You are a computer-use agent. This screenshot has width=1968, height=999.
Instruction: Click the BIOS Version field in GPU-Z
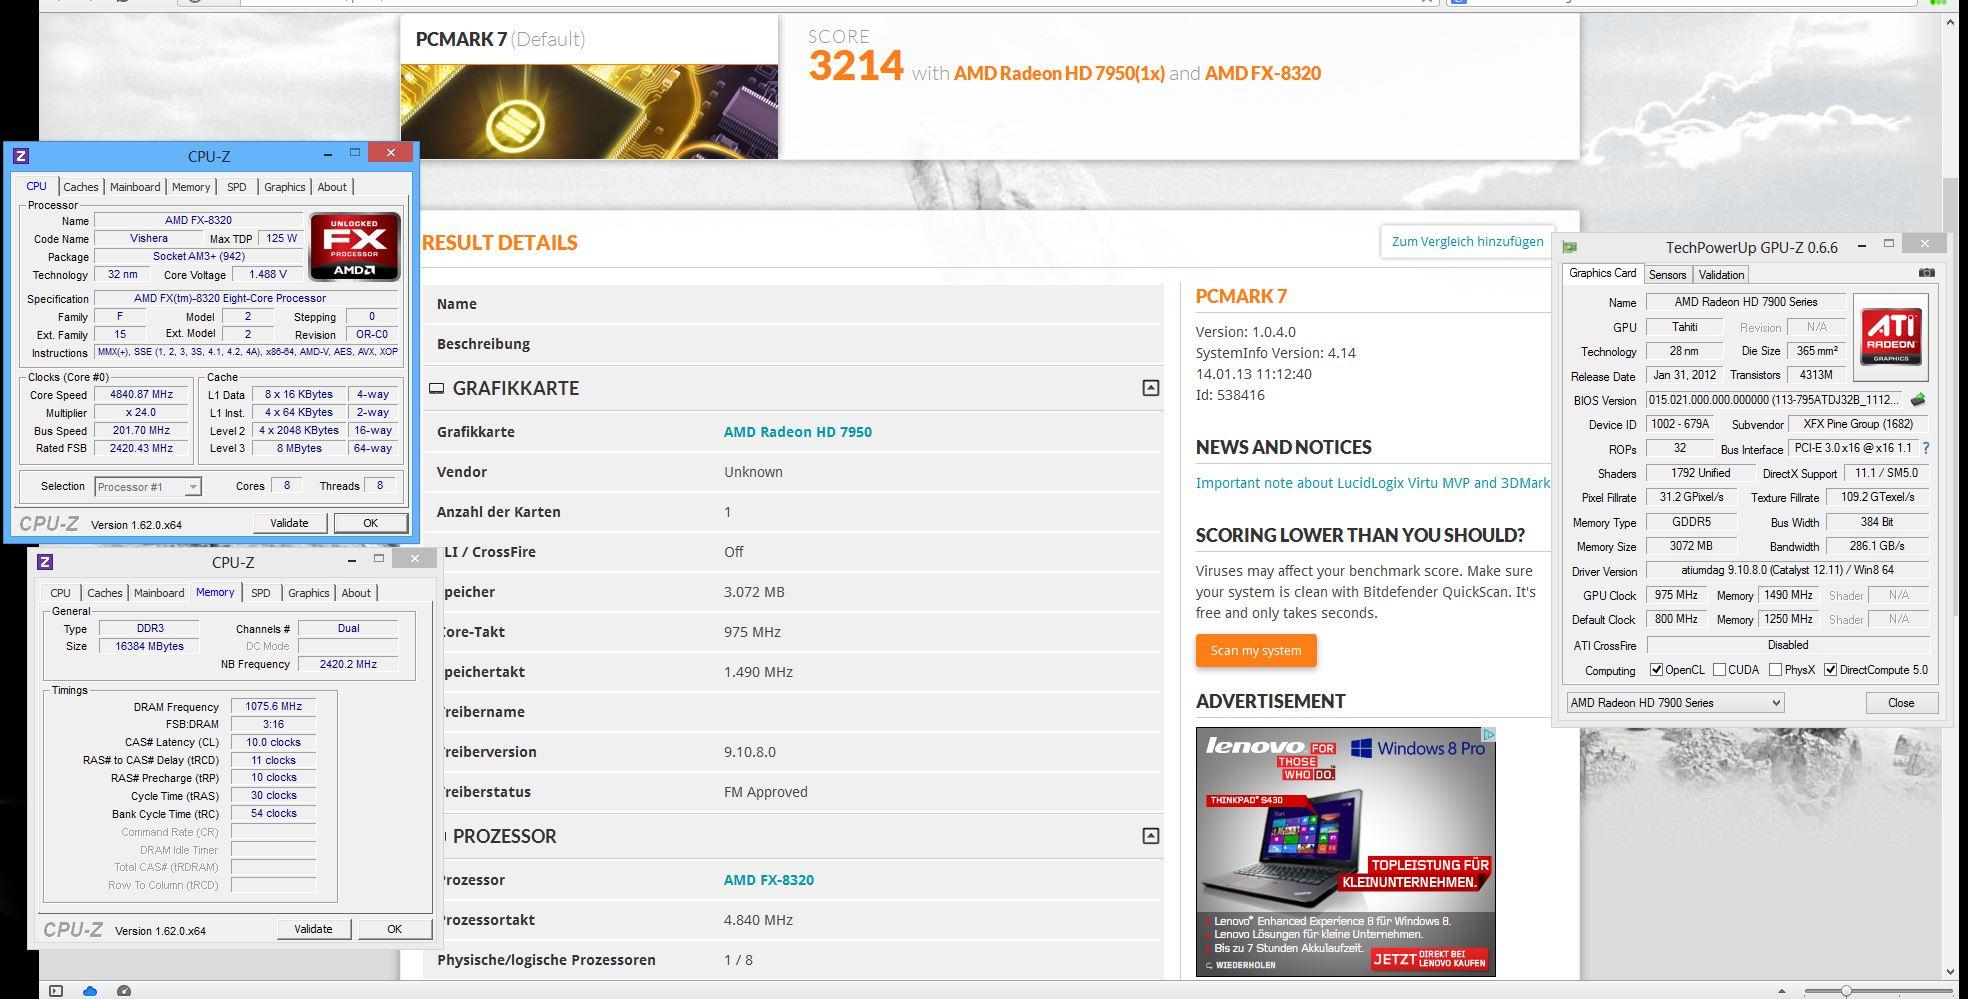pos(1775,400)
